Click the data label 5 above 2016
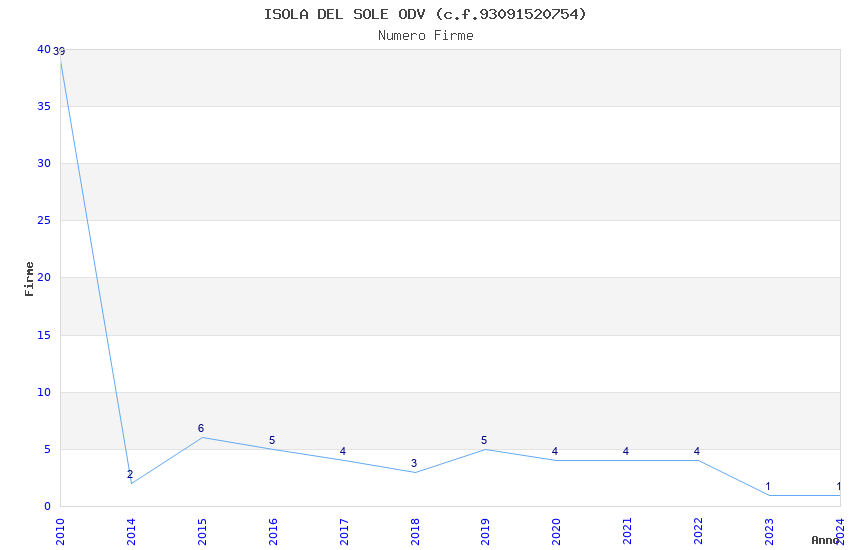Screen dimensions: 850x550 [x=272, y=440]
